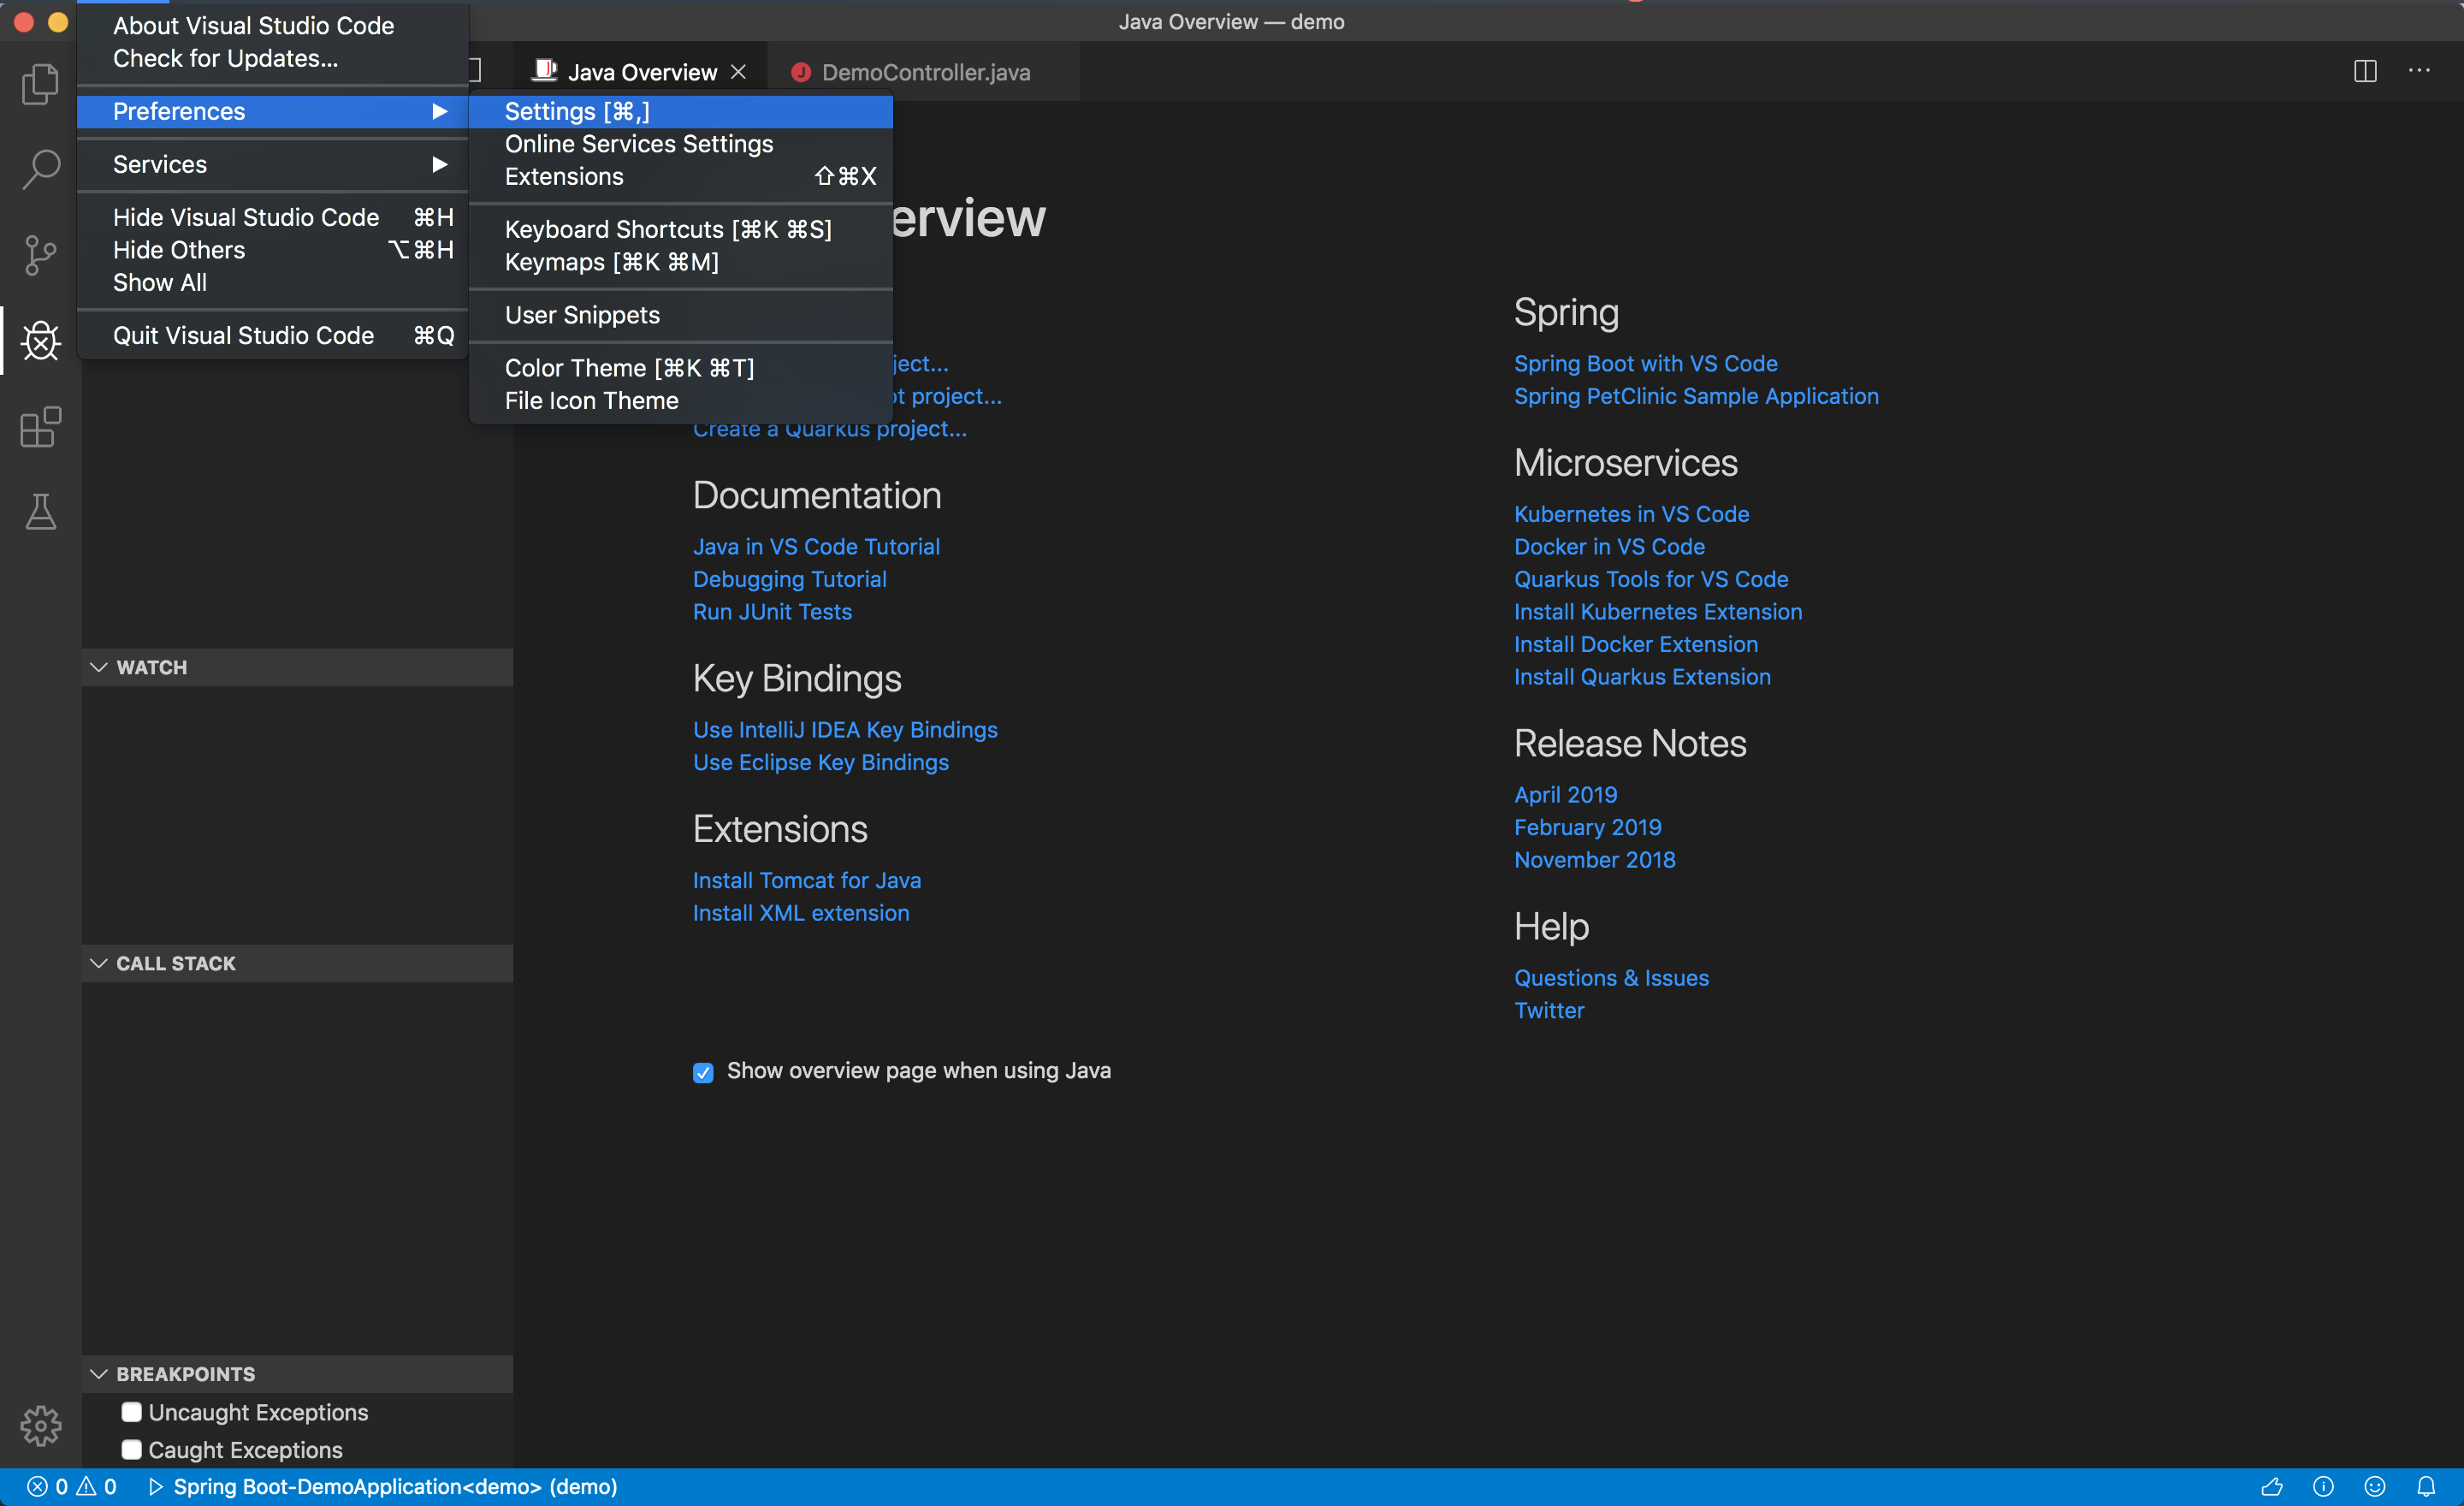2464x1506 pixels.
Task: Open Debugging Tutorial link
Action: (789, 579)
